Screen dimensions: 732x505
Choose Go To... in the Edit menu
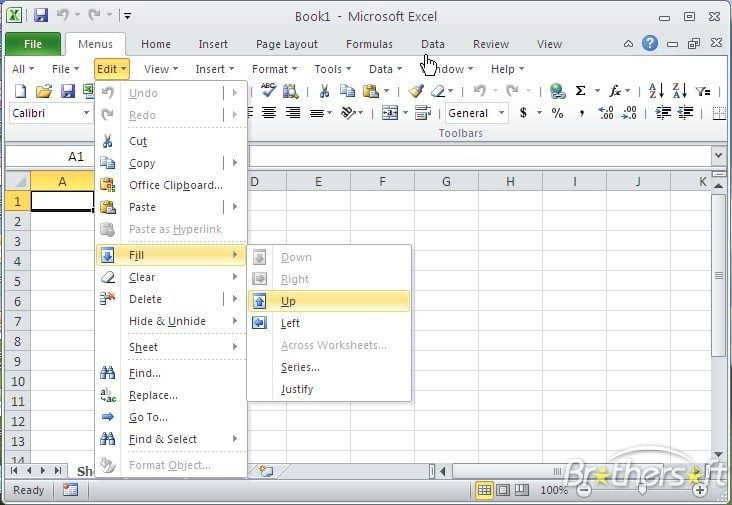coord(171,417)
